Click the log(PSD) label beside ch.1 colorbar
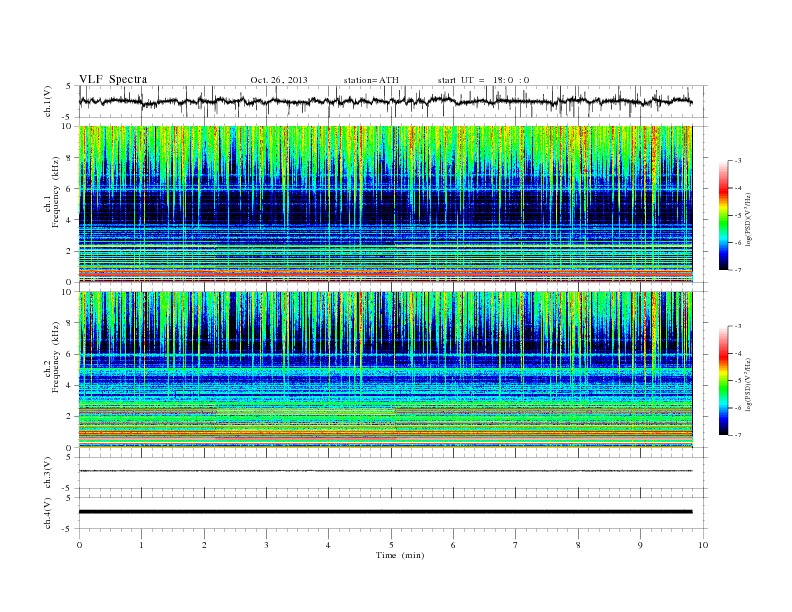Viewport: 792px width, 612px height. coord(748,220)
